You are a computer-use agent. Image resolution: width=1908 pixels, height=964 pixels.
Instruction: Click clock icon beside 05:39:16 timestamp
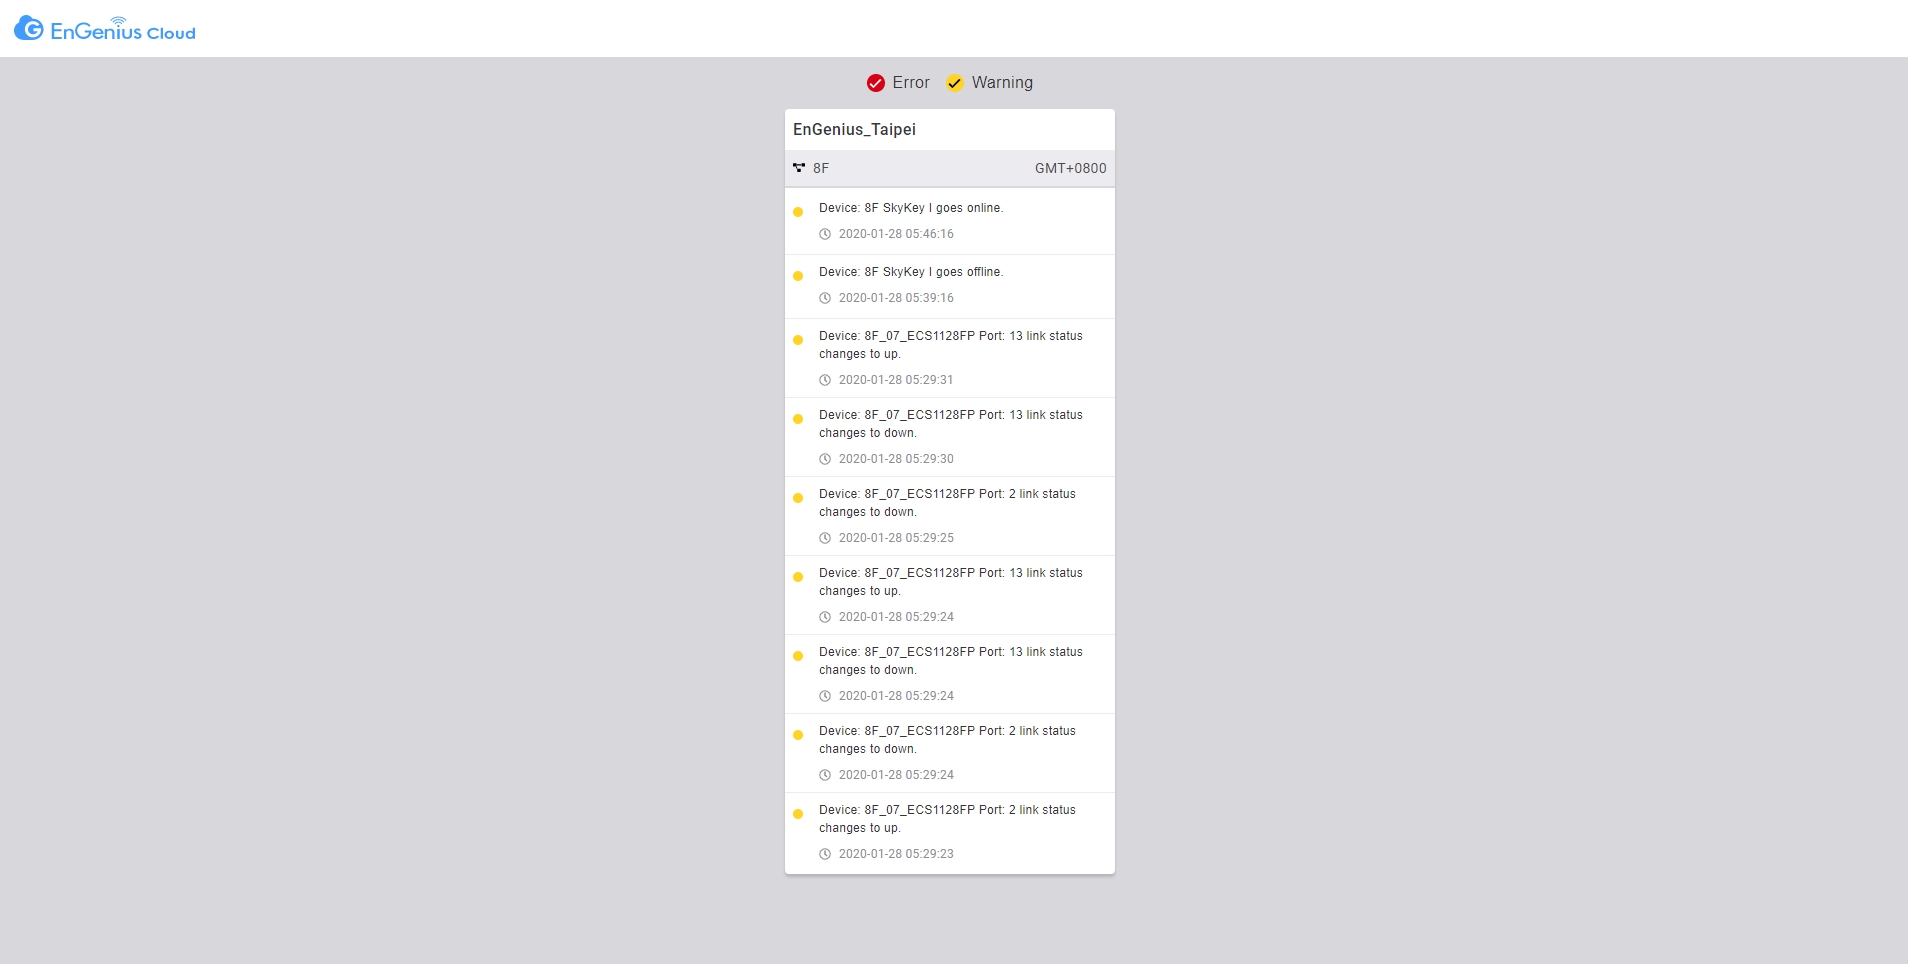(x=825, y=298)
